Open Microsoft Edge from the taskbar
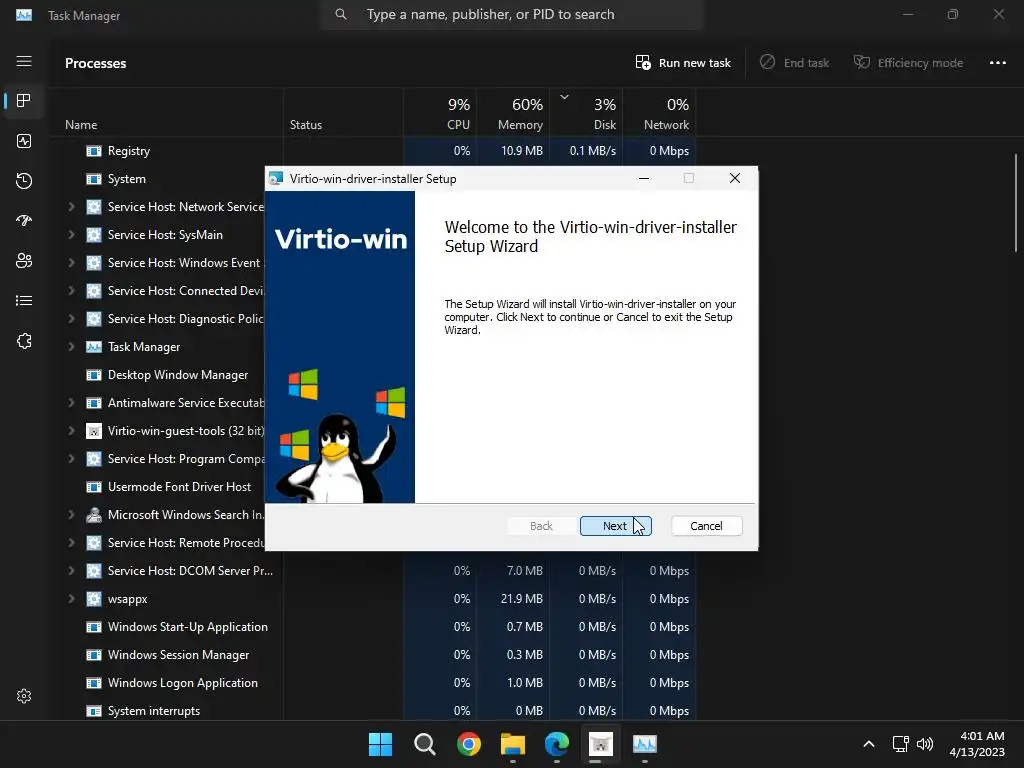The width and height of the screenshot is (1024, 768). tap(556, 744)
